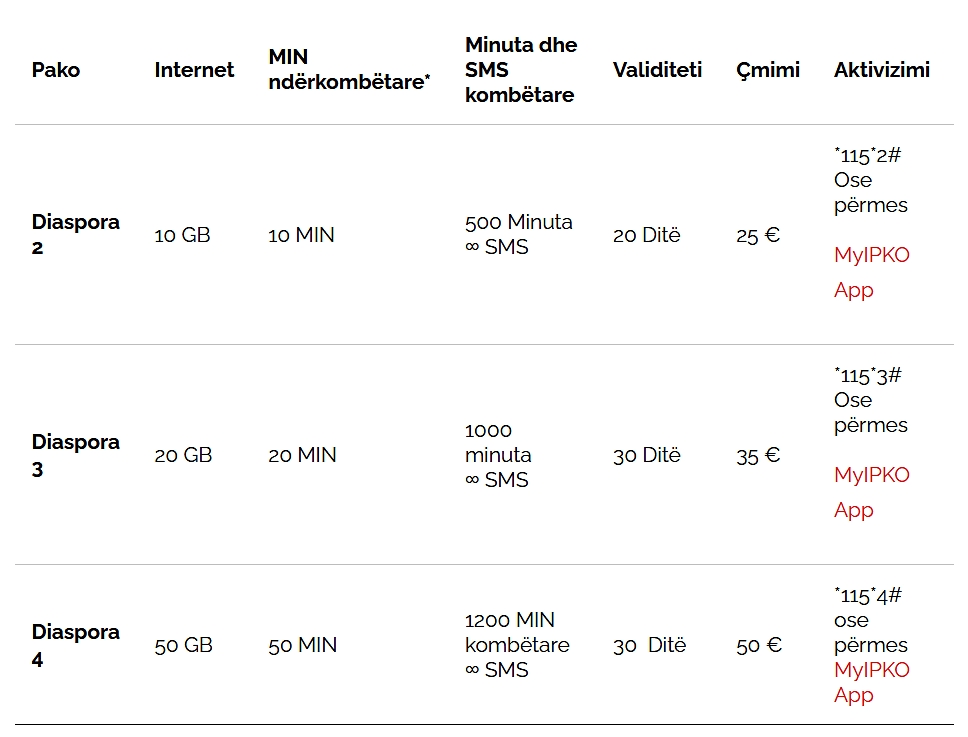Click the 25 € price cell
This screenshot has width=968, height=737.
(x=758, y=235)
